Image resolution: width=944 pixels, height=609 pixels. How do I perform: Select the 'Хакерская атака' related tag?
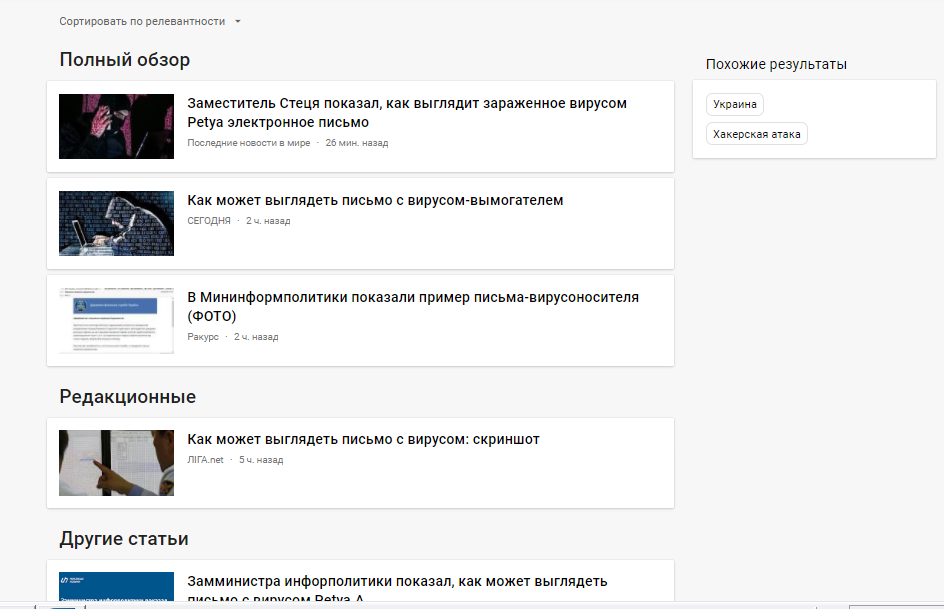click(x=757, y=134)
